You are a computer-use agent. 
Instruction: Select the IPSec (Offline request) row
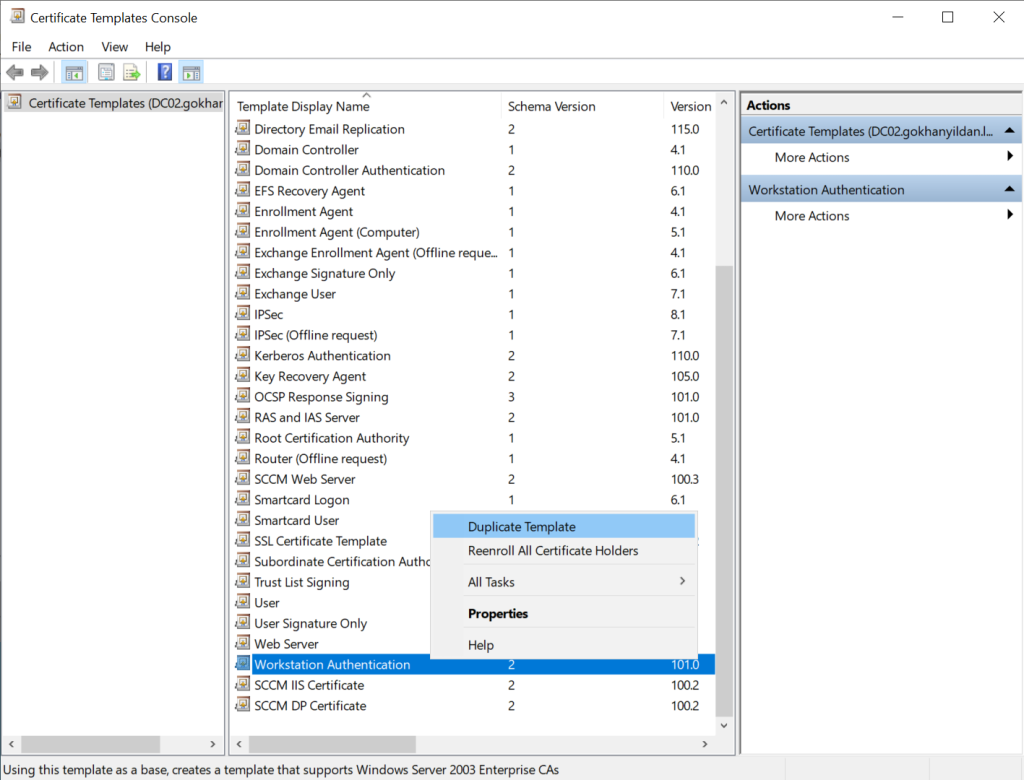pyautogui.click(x=474, y=334)
